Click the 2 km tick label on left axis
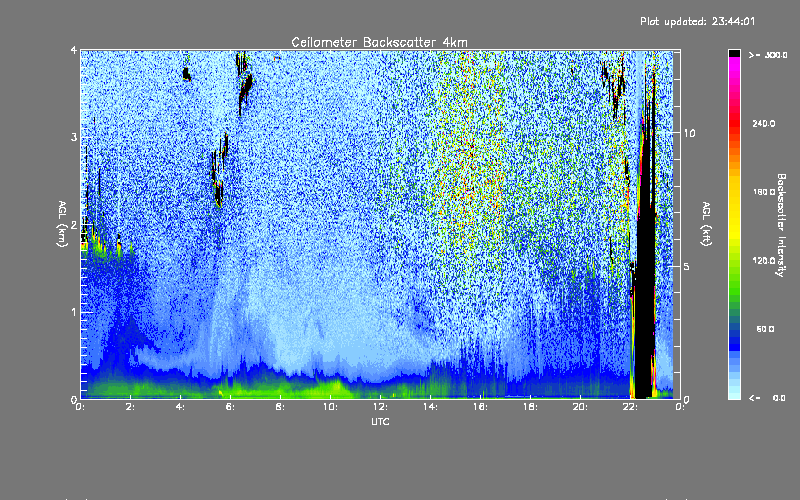 coord(74,225)
